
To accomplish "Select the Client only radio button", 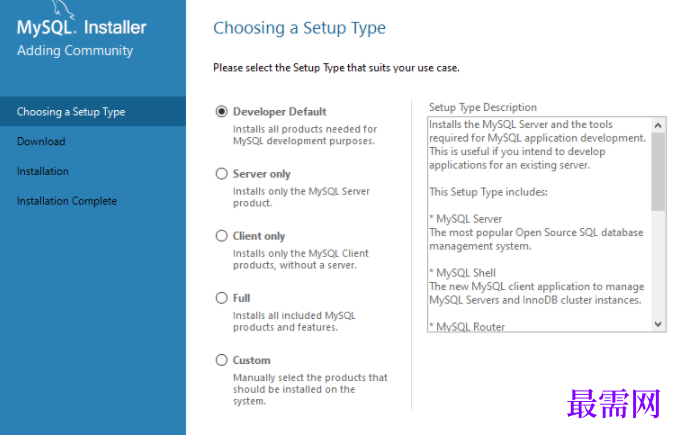I will click(x=221, y=236).
